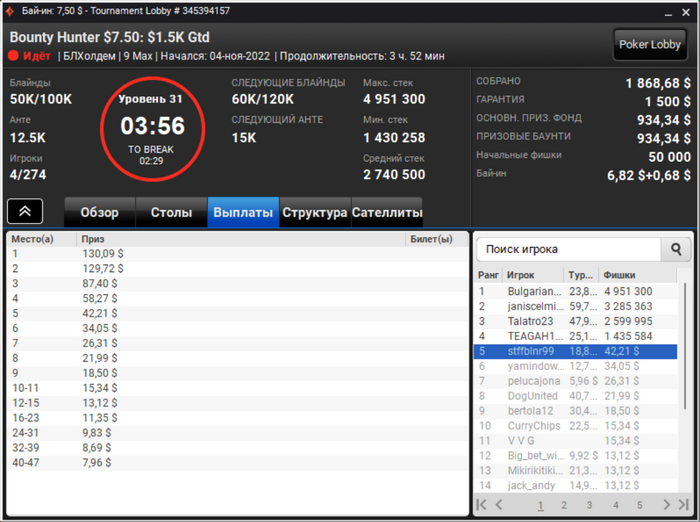Click the player list vertical scrollbar
700x522 pixels.
coord(685,346)
